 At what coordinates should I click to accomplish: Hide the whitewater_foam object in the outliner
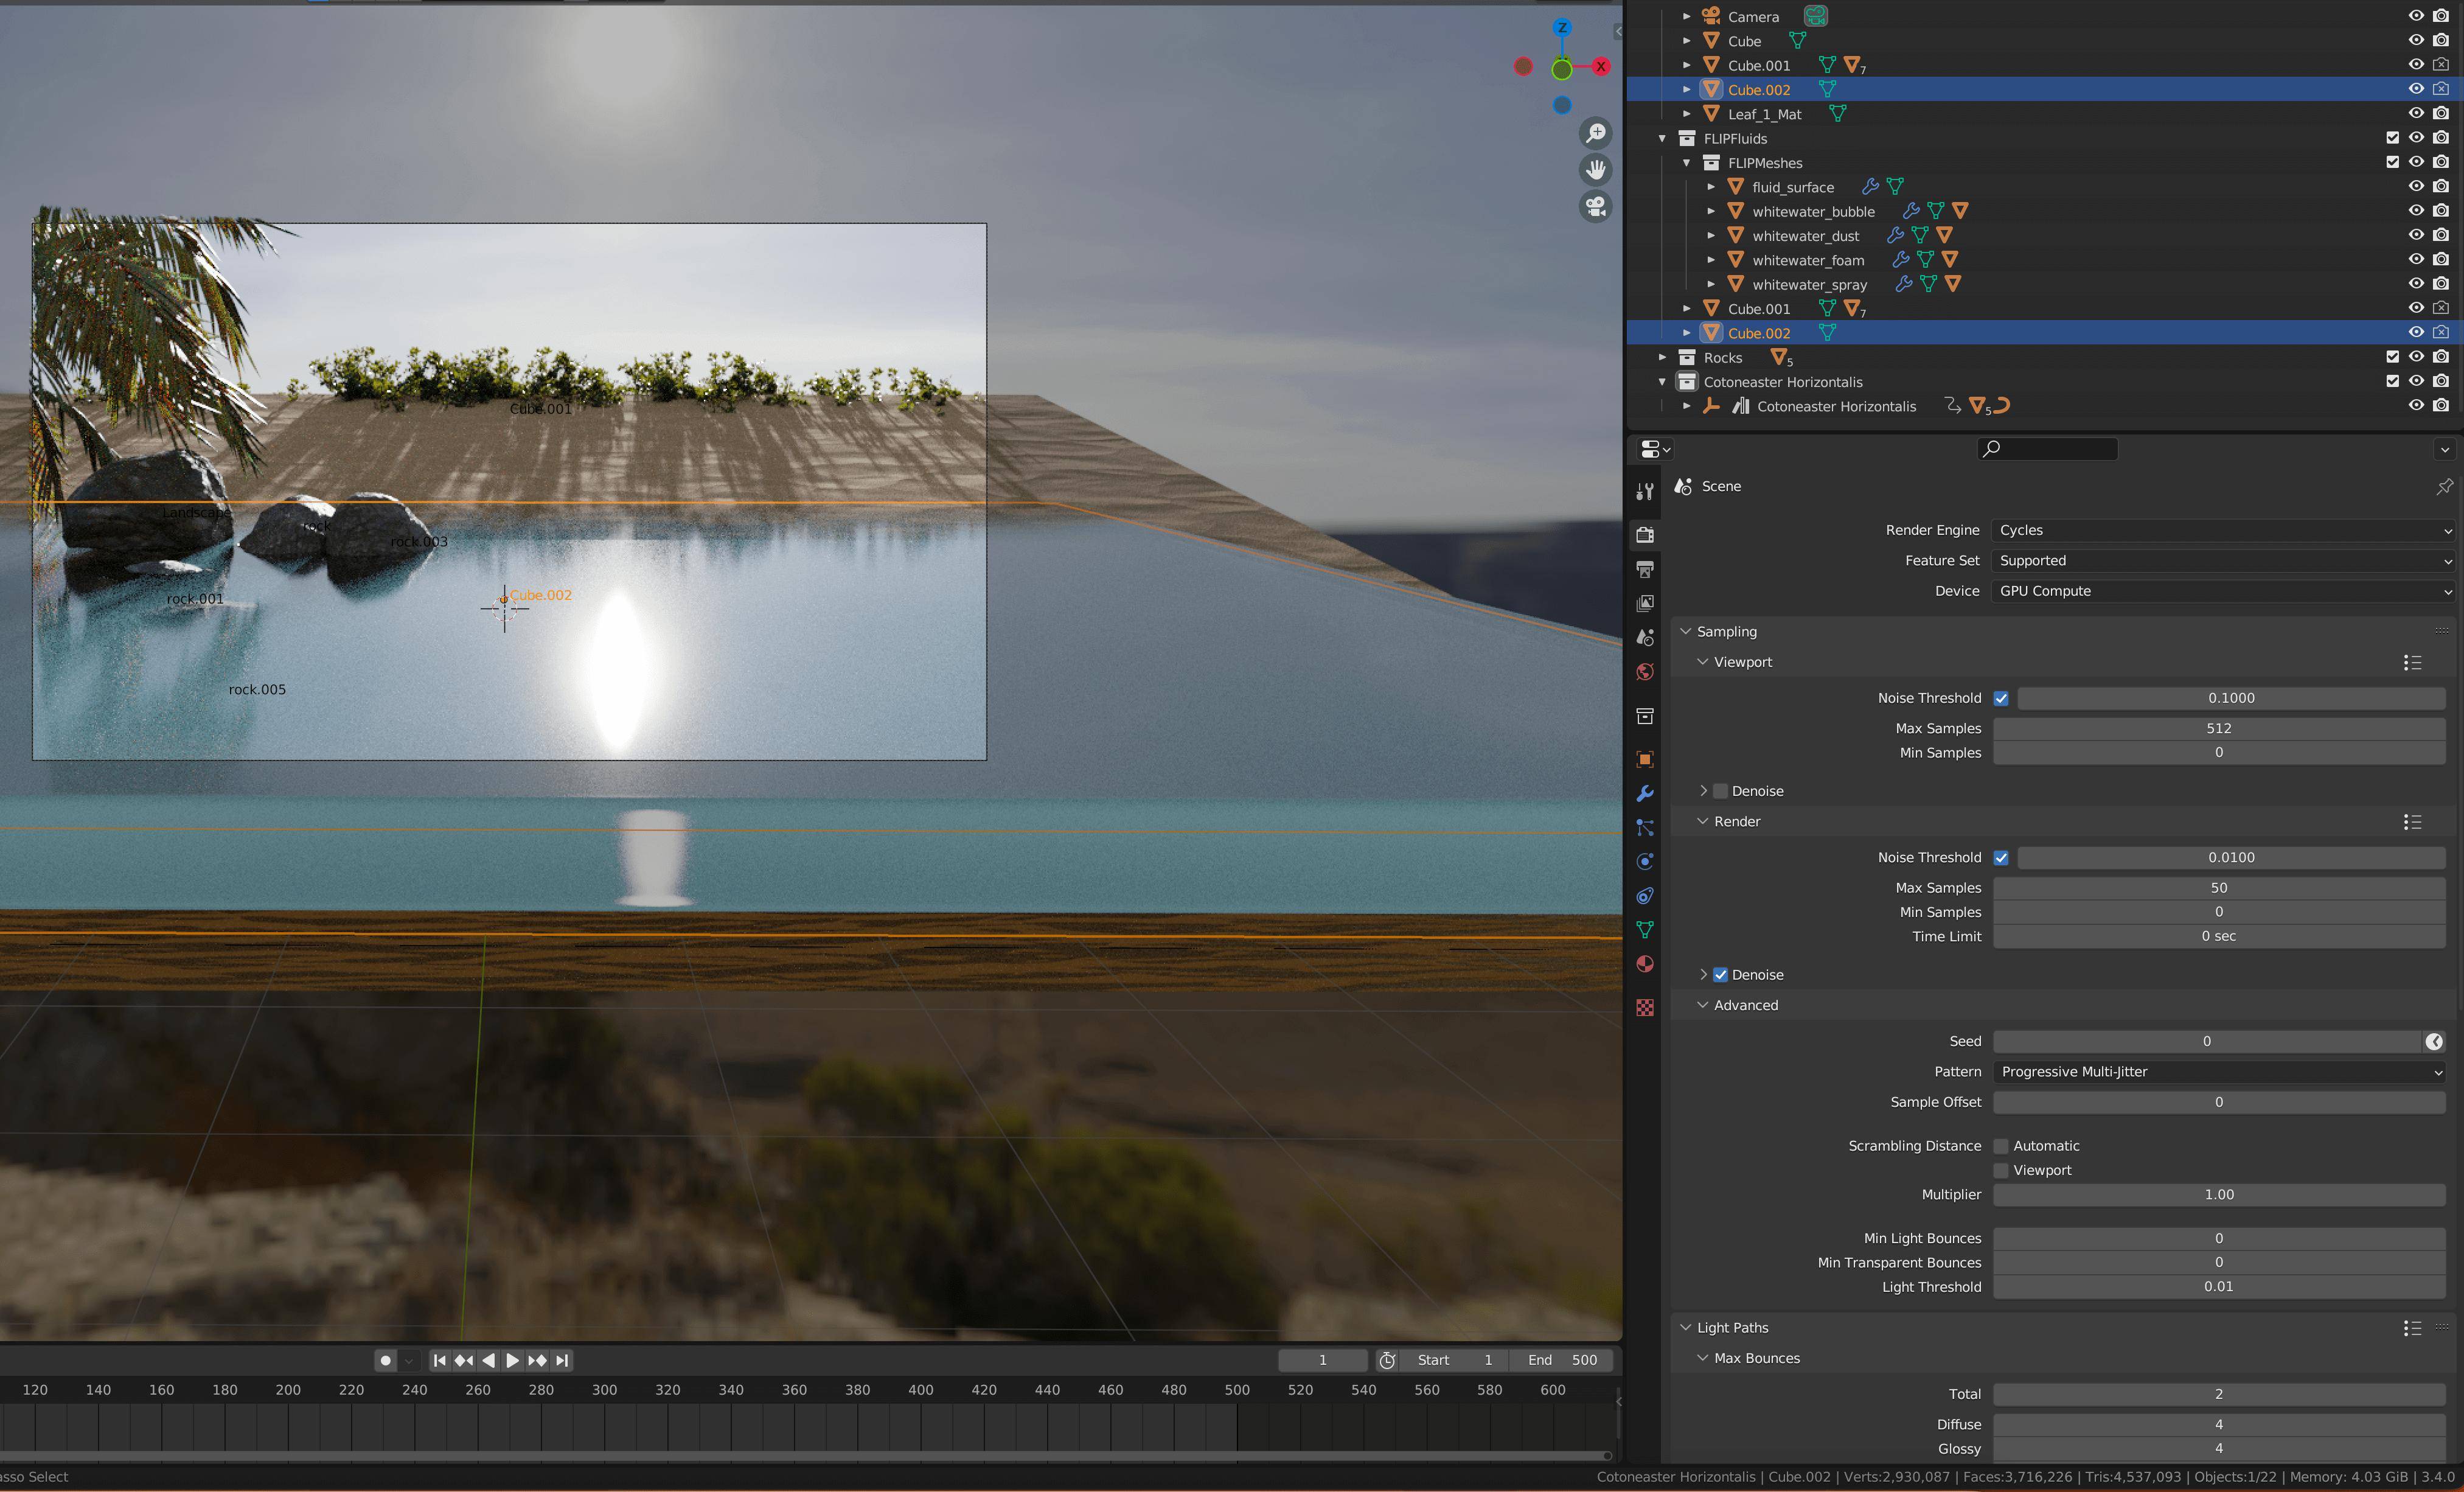(x=2416, y=259)
